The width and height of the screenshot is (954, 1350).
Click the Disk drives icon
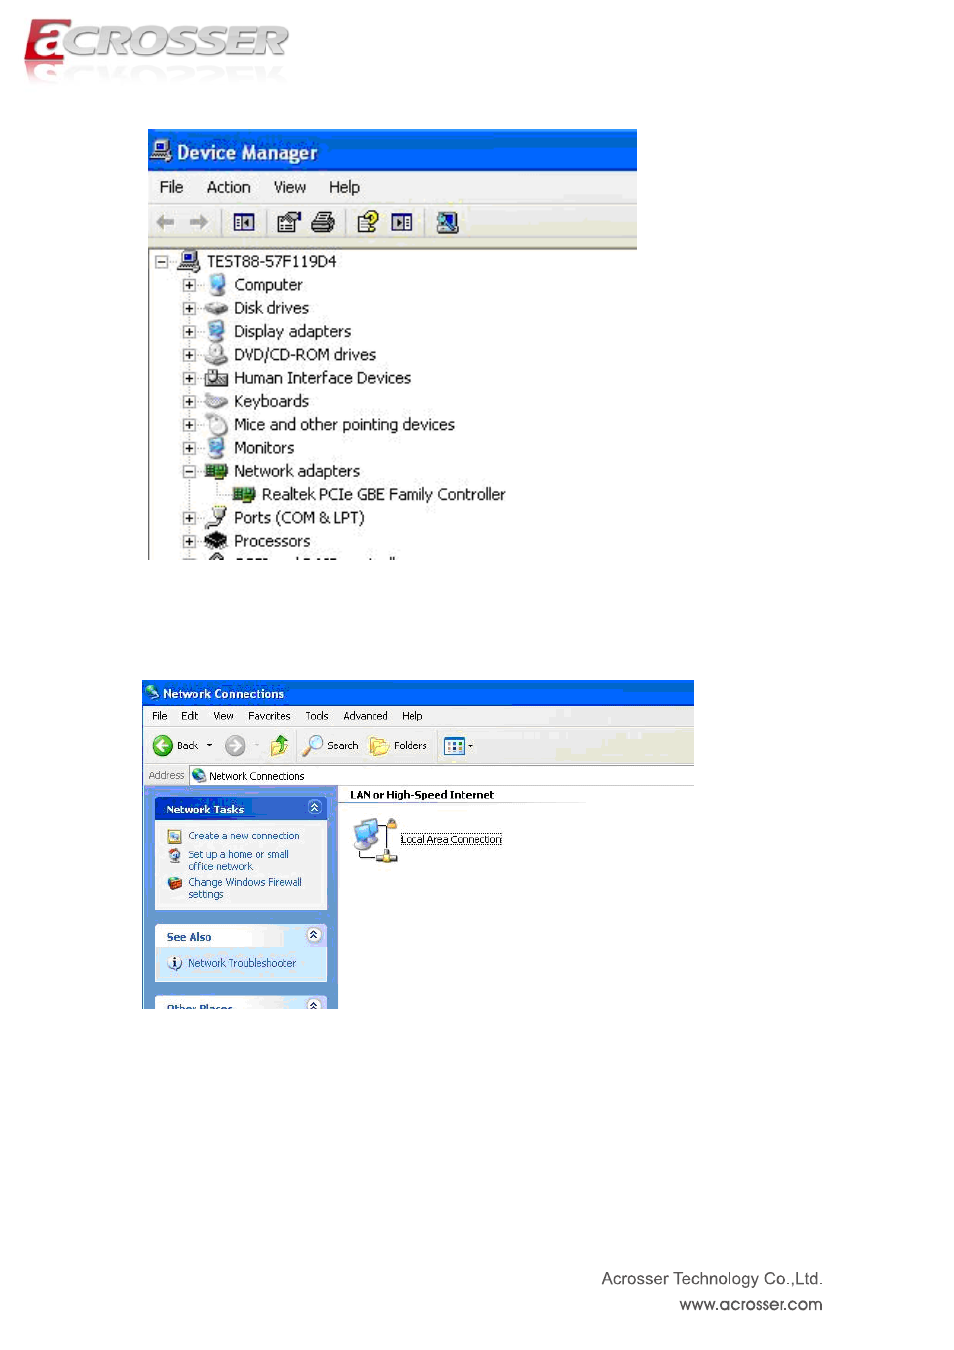tap(216, 308)
